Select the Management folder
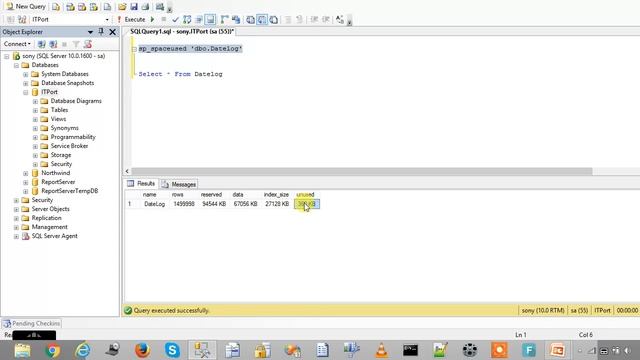 coord(49,227)
